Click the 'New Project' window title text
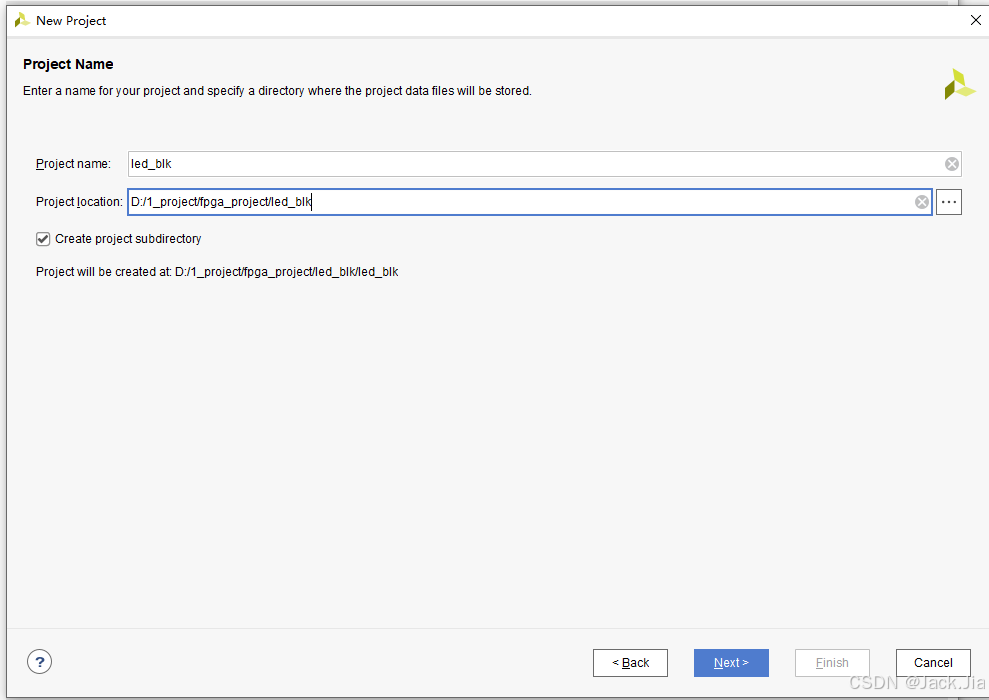Image resolution: width=989 pixels, height=700 pixels. tap(71, 21)
